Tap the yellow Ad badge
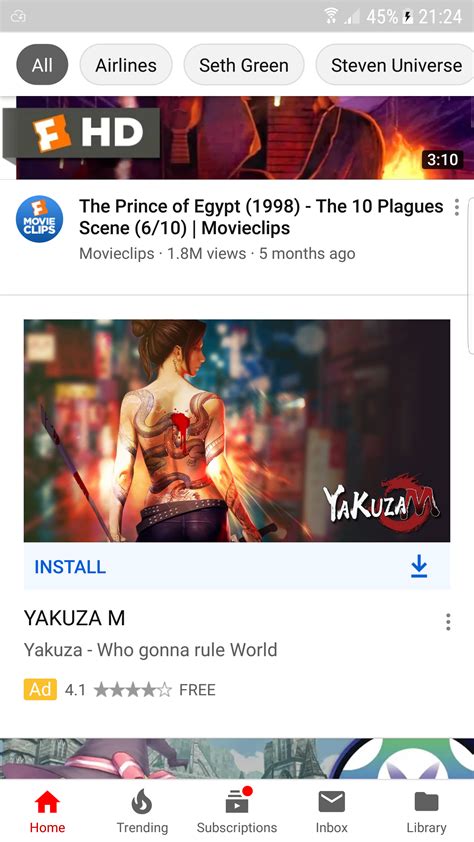 pyautogui.click(x=40, y=689)
